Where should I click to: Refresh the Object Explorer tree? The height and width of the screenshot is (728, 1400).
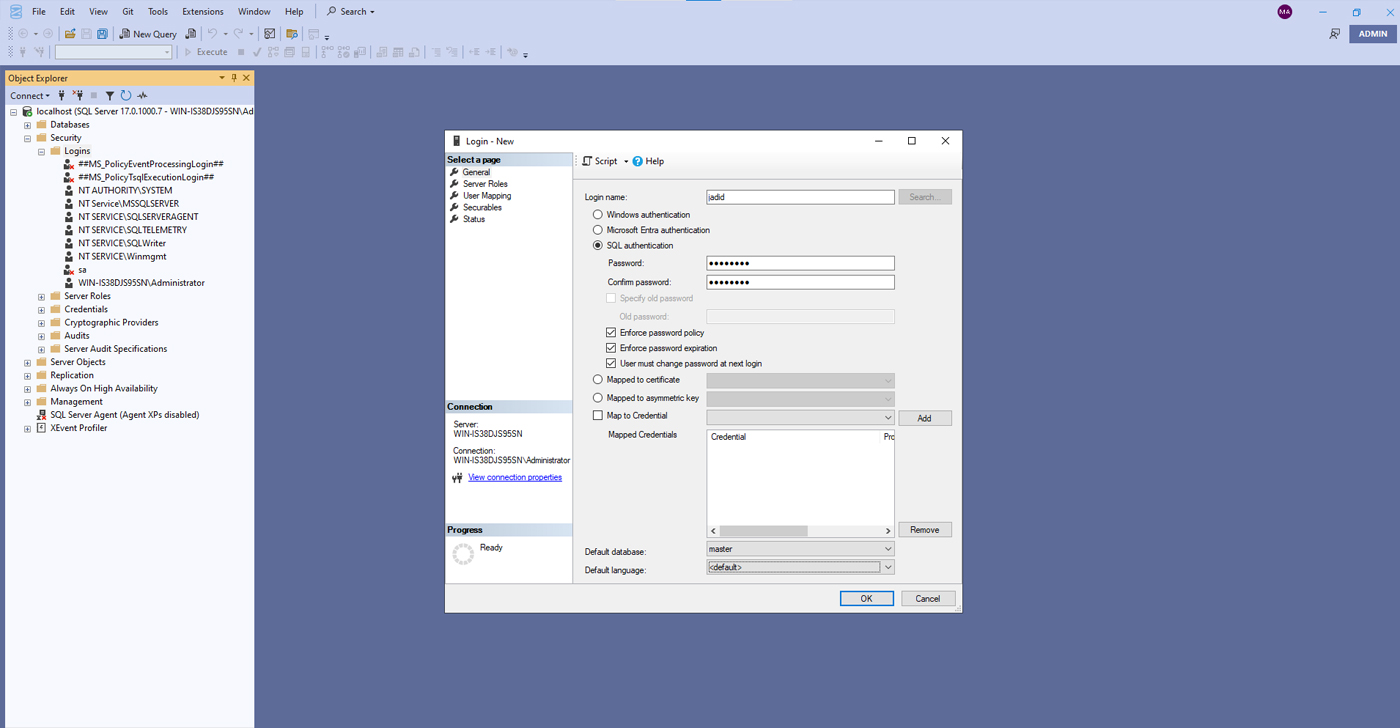(124, 95)
